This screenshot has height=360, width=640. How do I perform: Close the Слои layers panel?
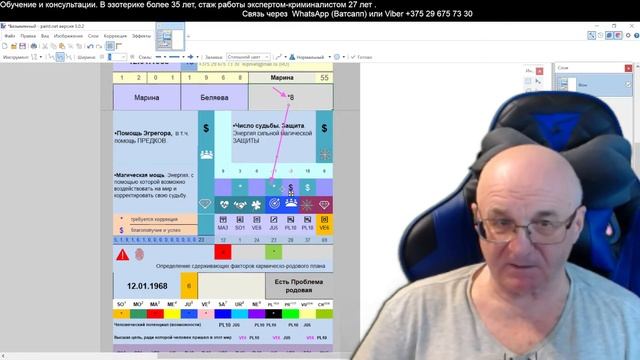pyautogui.click(x=628, y=68)
